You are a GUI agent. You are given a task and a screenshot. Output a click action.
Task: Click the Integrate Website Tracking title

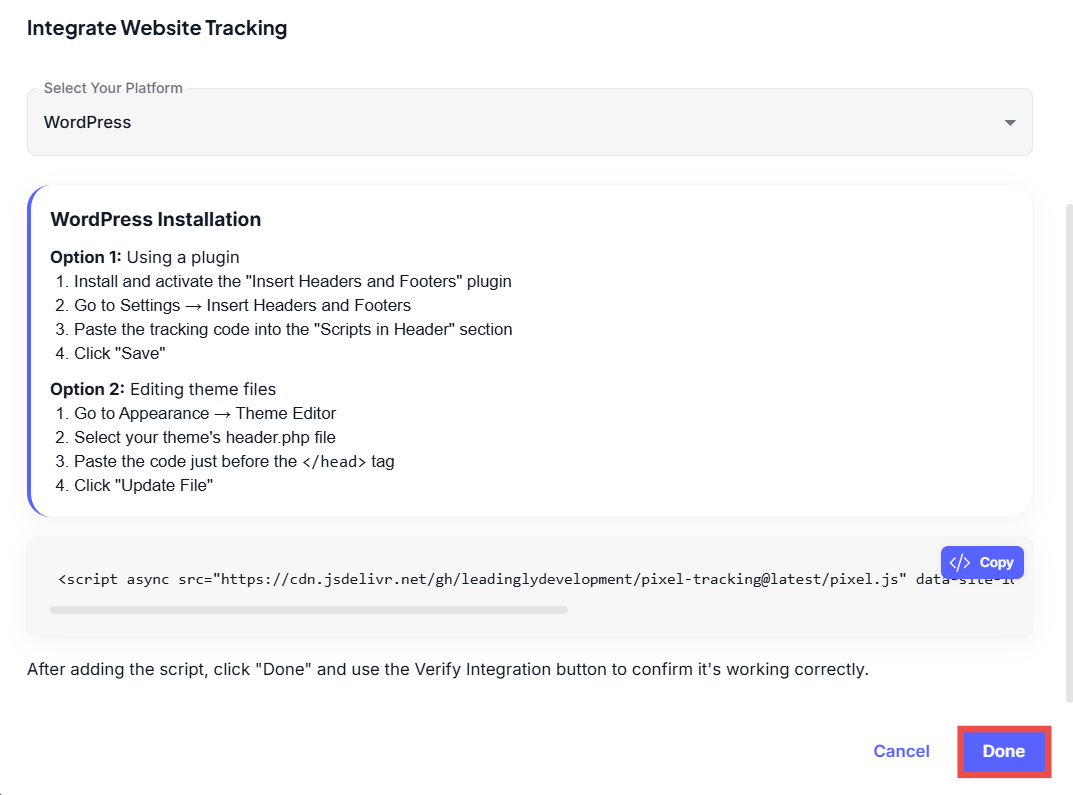tap(157, 28)
